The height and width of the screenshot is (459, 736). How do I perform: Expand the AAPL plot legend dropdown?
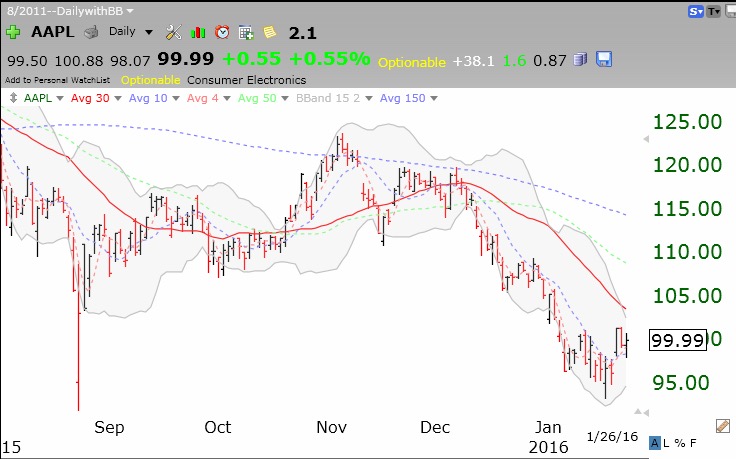pos(60,98)
